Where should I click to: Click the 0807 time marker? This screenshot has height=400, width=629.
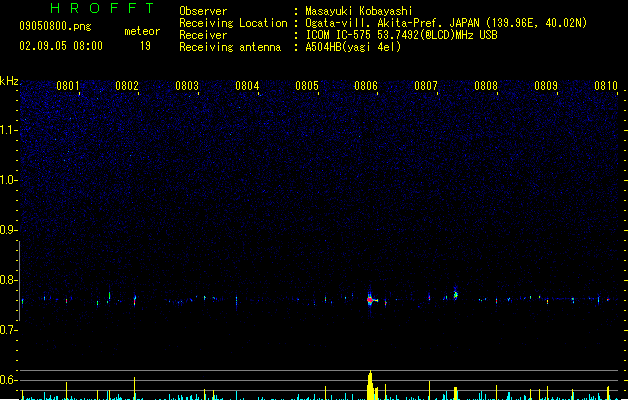[426, 86]
